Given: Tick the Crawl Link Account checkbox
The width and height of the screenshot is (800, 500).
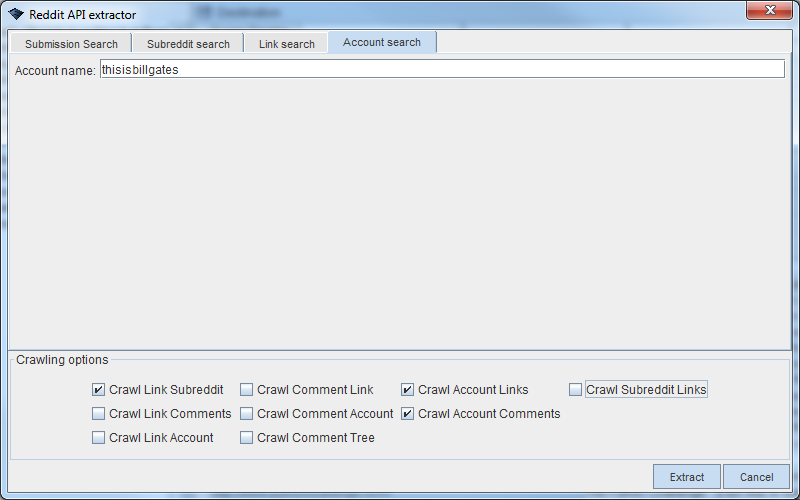Looking at the screenshot, I should pyautogui.click(x=99, y=438).
